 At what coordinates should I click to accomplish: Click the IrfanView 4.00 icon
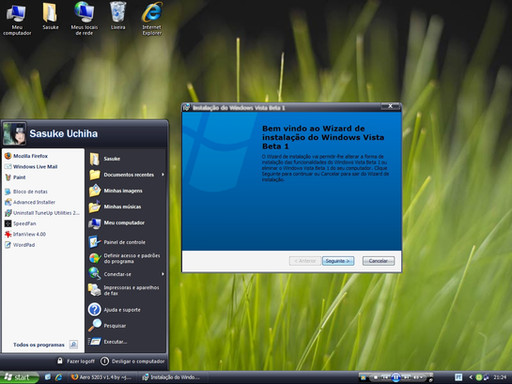tap(8, 234)
